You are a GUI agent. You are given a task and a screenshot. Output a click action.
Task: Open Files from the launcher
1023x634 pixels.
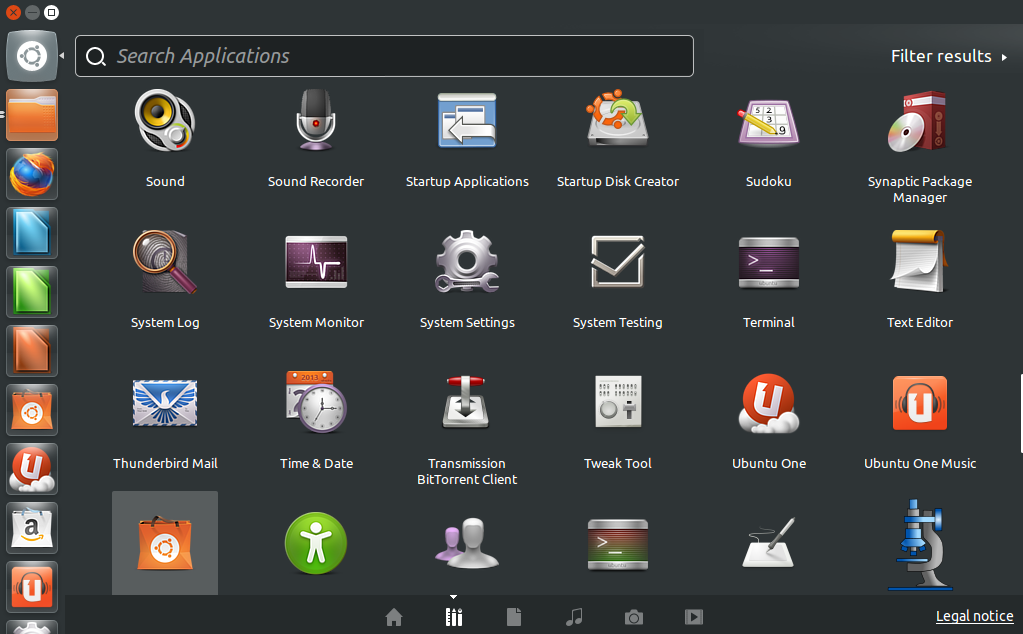click(x=32, y=115)
